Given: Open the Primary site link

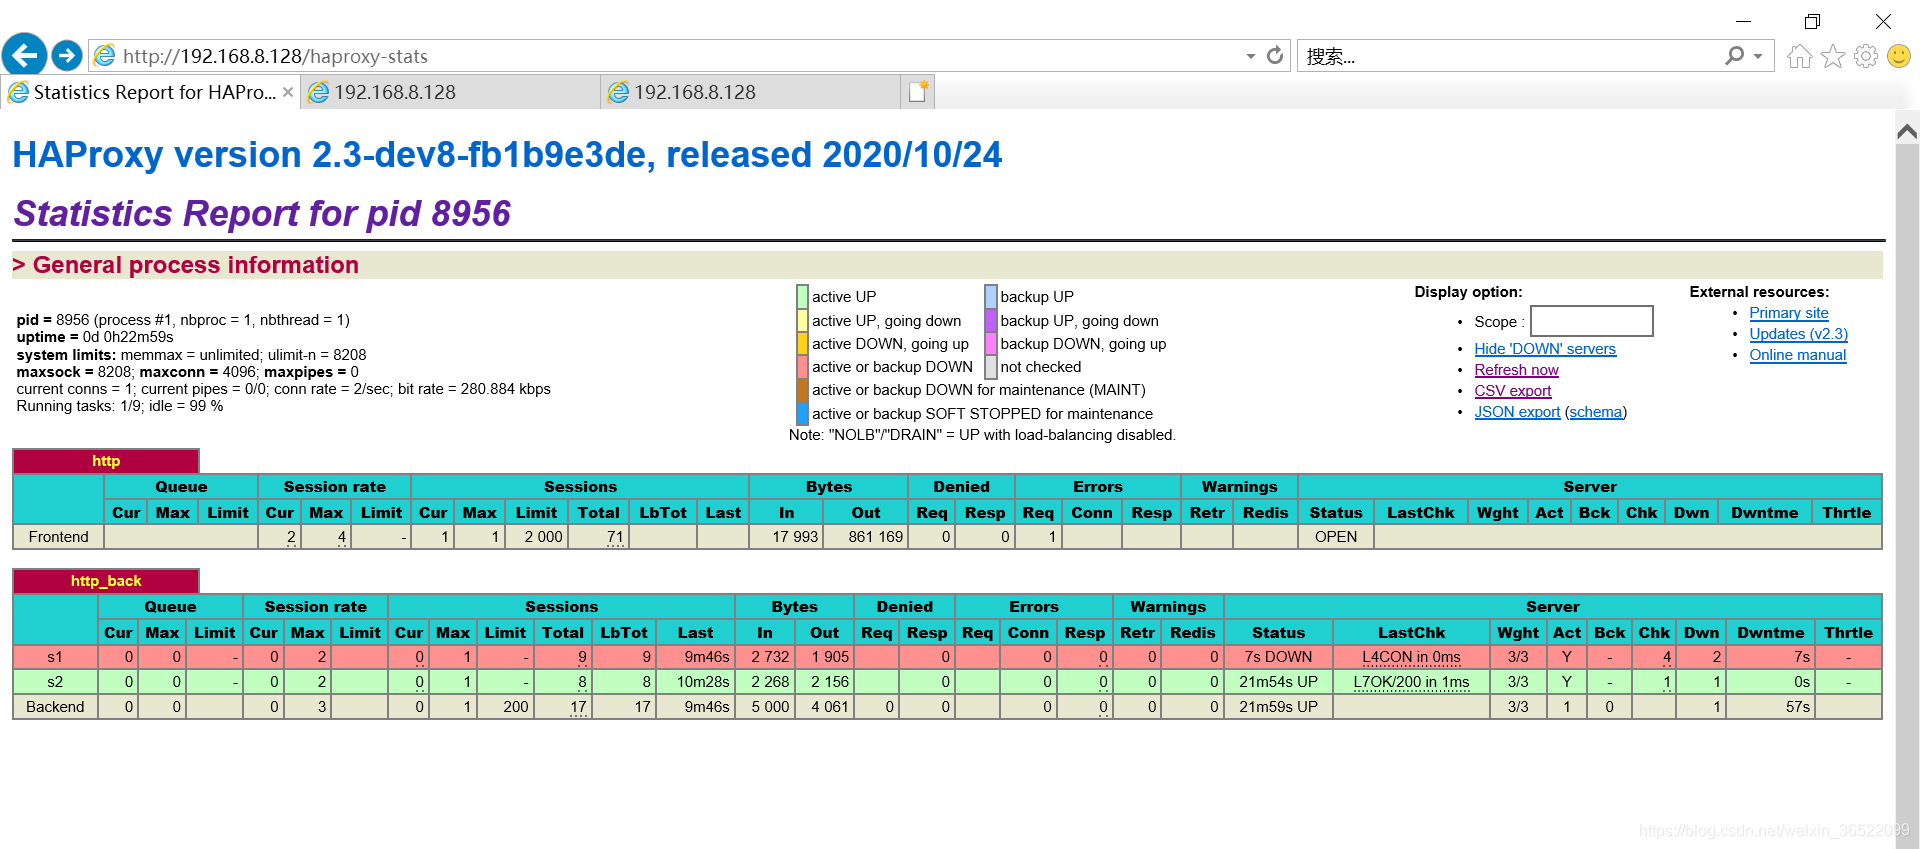Looking at the screenshot, I should [x=1789, y=312].
